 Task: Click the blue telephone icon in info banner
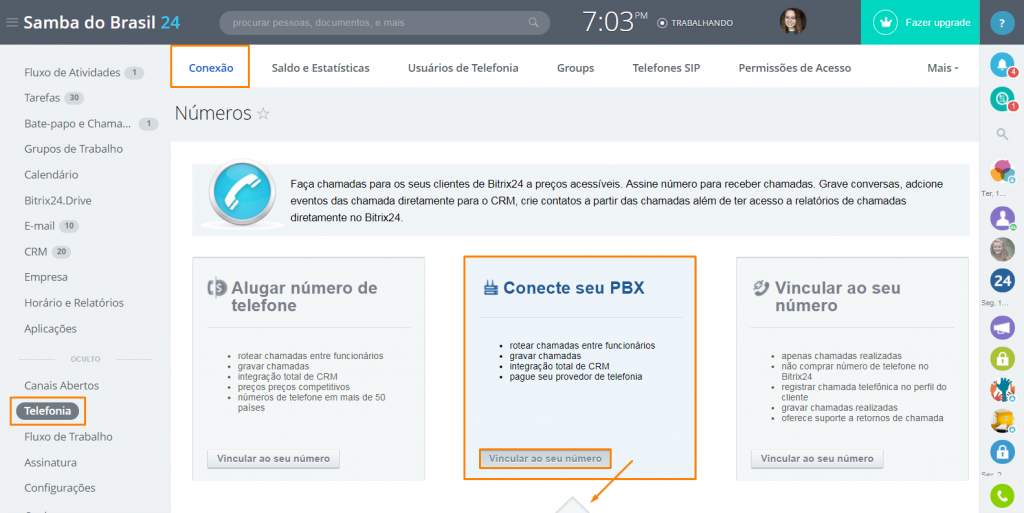click(242, 193)
